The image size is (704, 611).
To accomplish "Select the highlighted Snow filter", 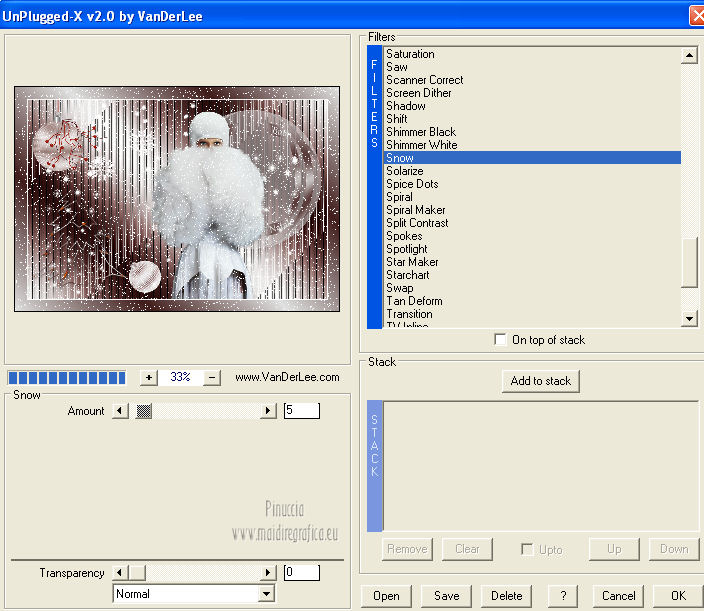I will point(533,158).
